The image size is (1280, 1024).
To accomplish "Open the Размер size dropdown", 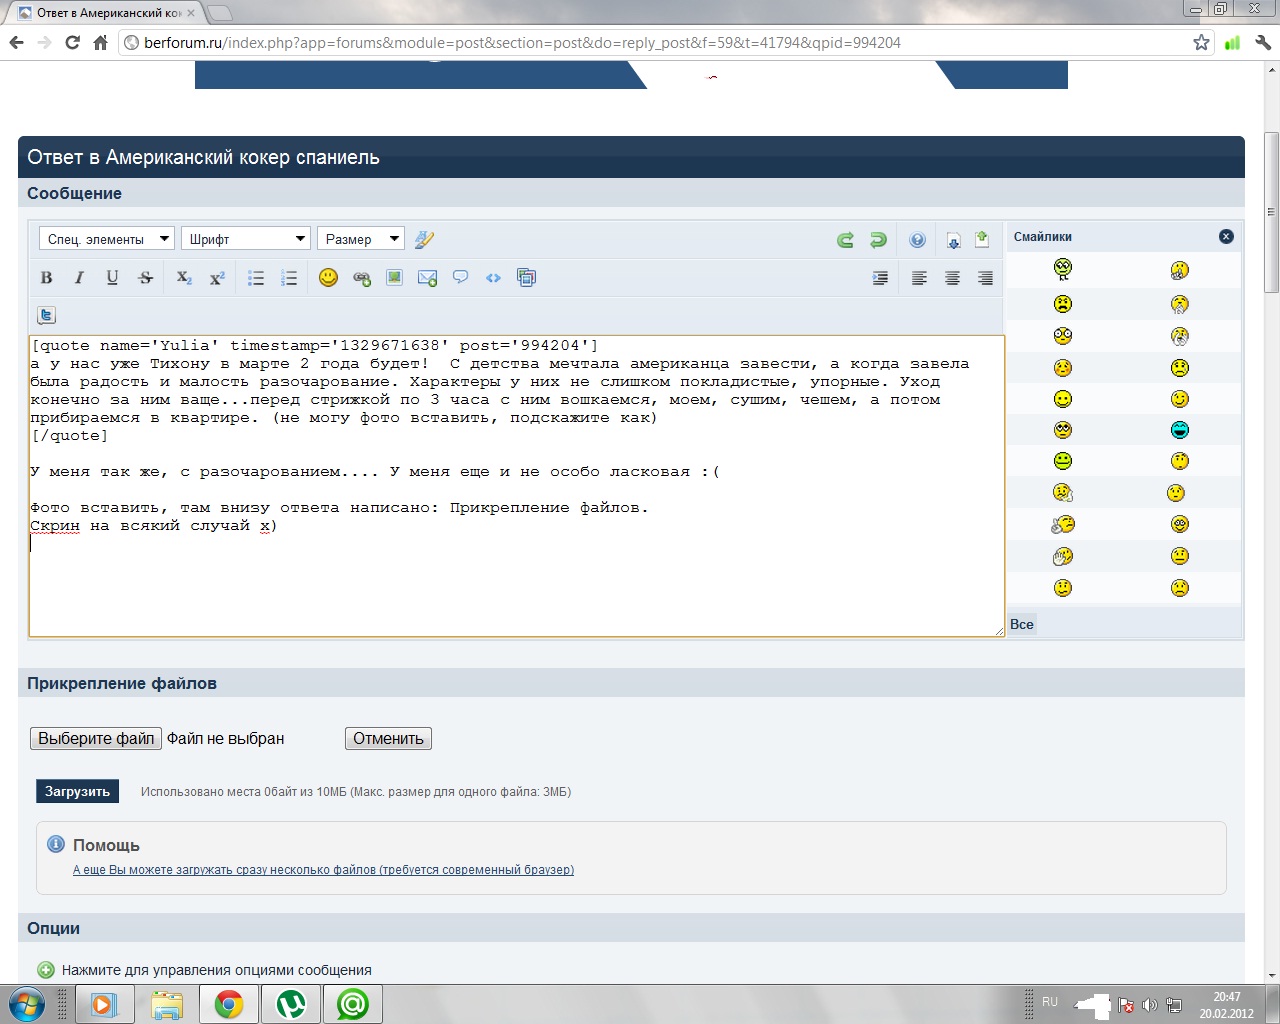I will pos(360,239).
